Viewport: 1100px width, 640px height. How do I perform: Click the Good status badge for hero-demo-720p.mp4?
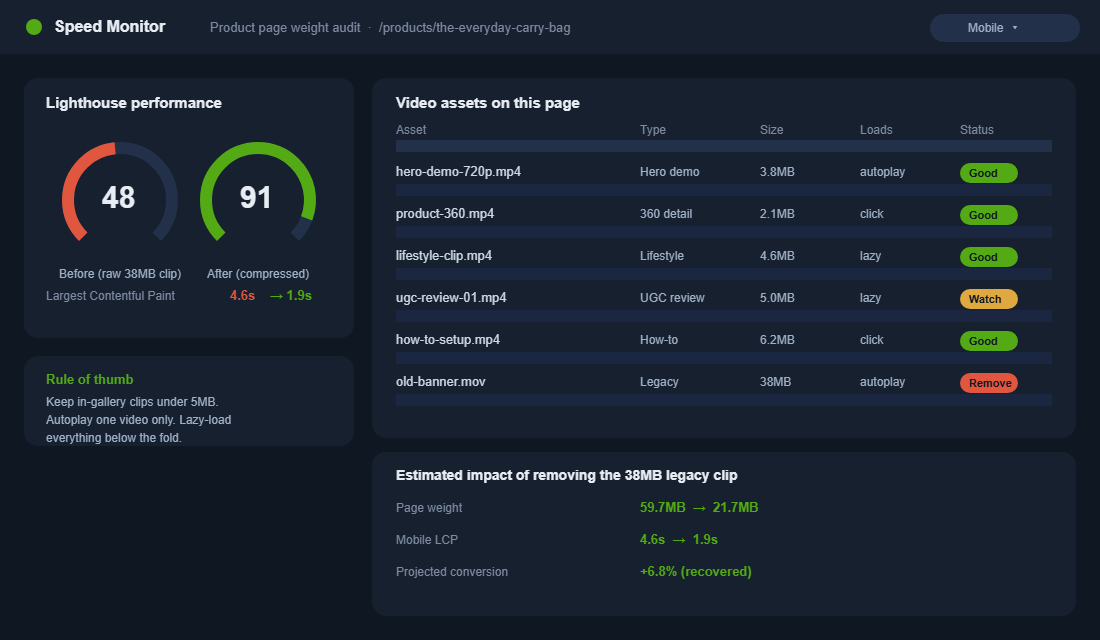988,173
